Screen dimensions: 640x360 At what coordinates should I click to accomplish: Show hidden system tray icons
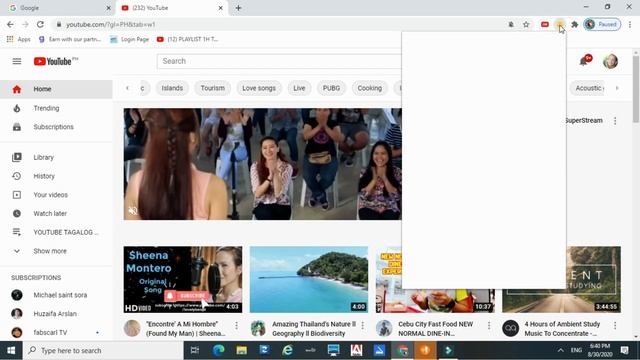[560, 350]
